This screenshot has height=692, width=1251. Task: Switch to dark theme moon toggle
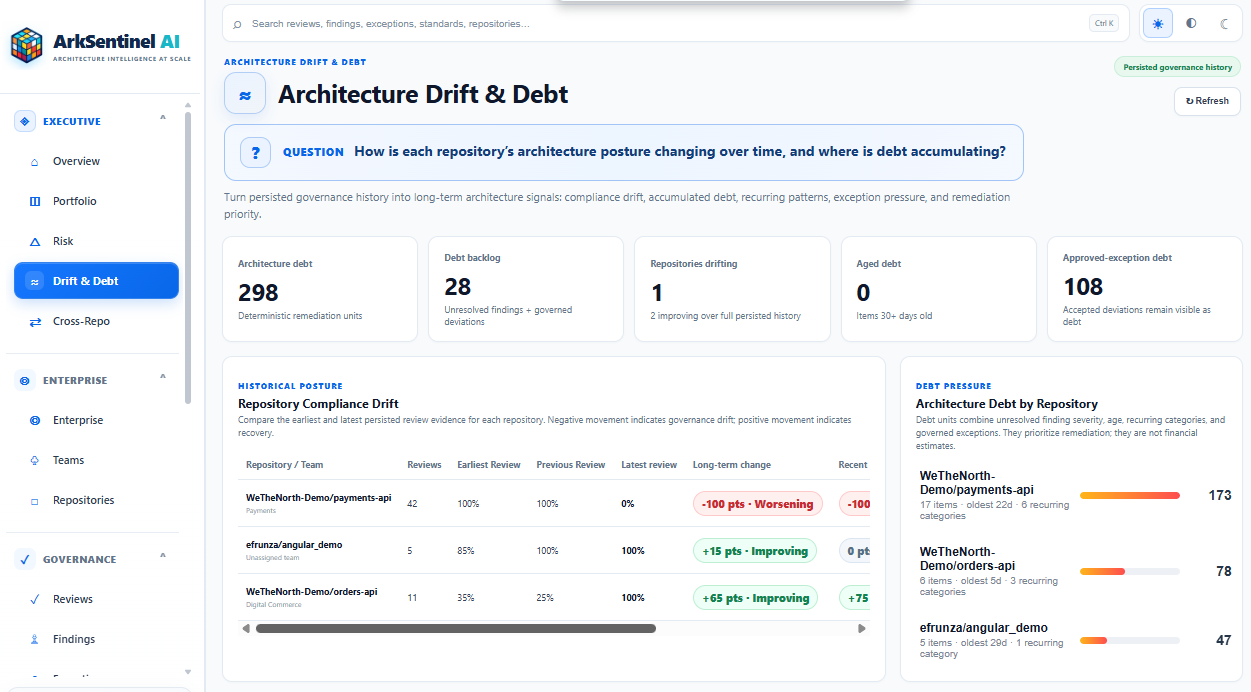click(1224, 23)
